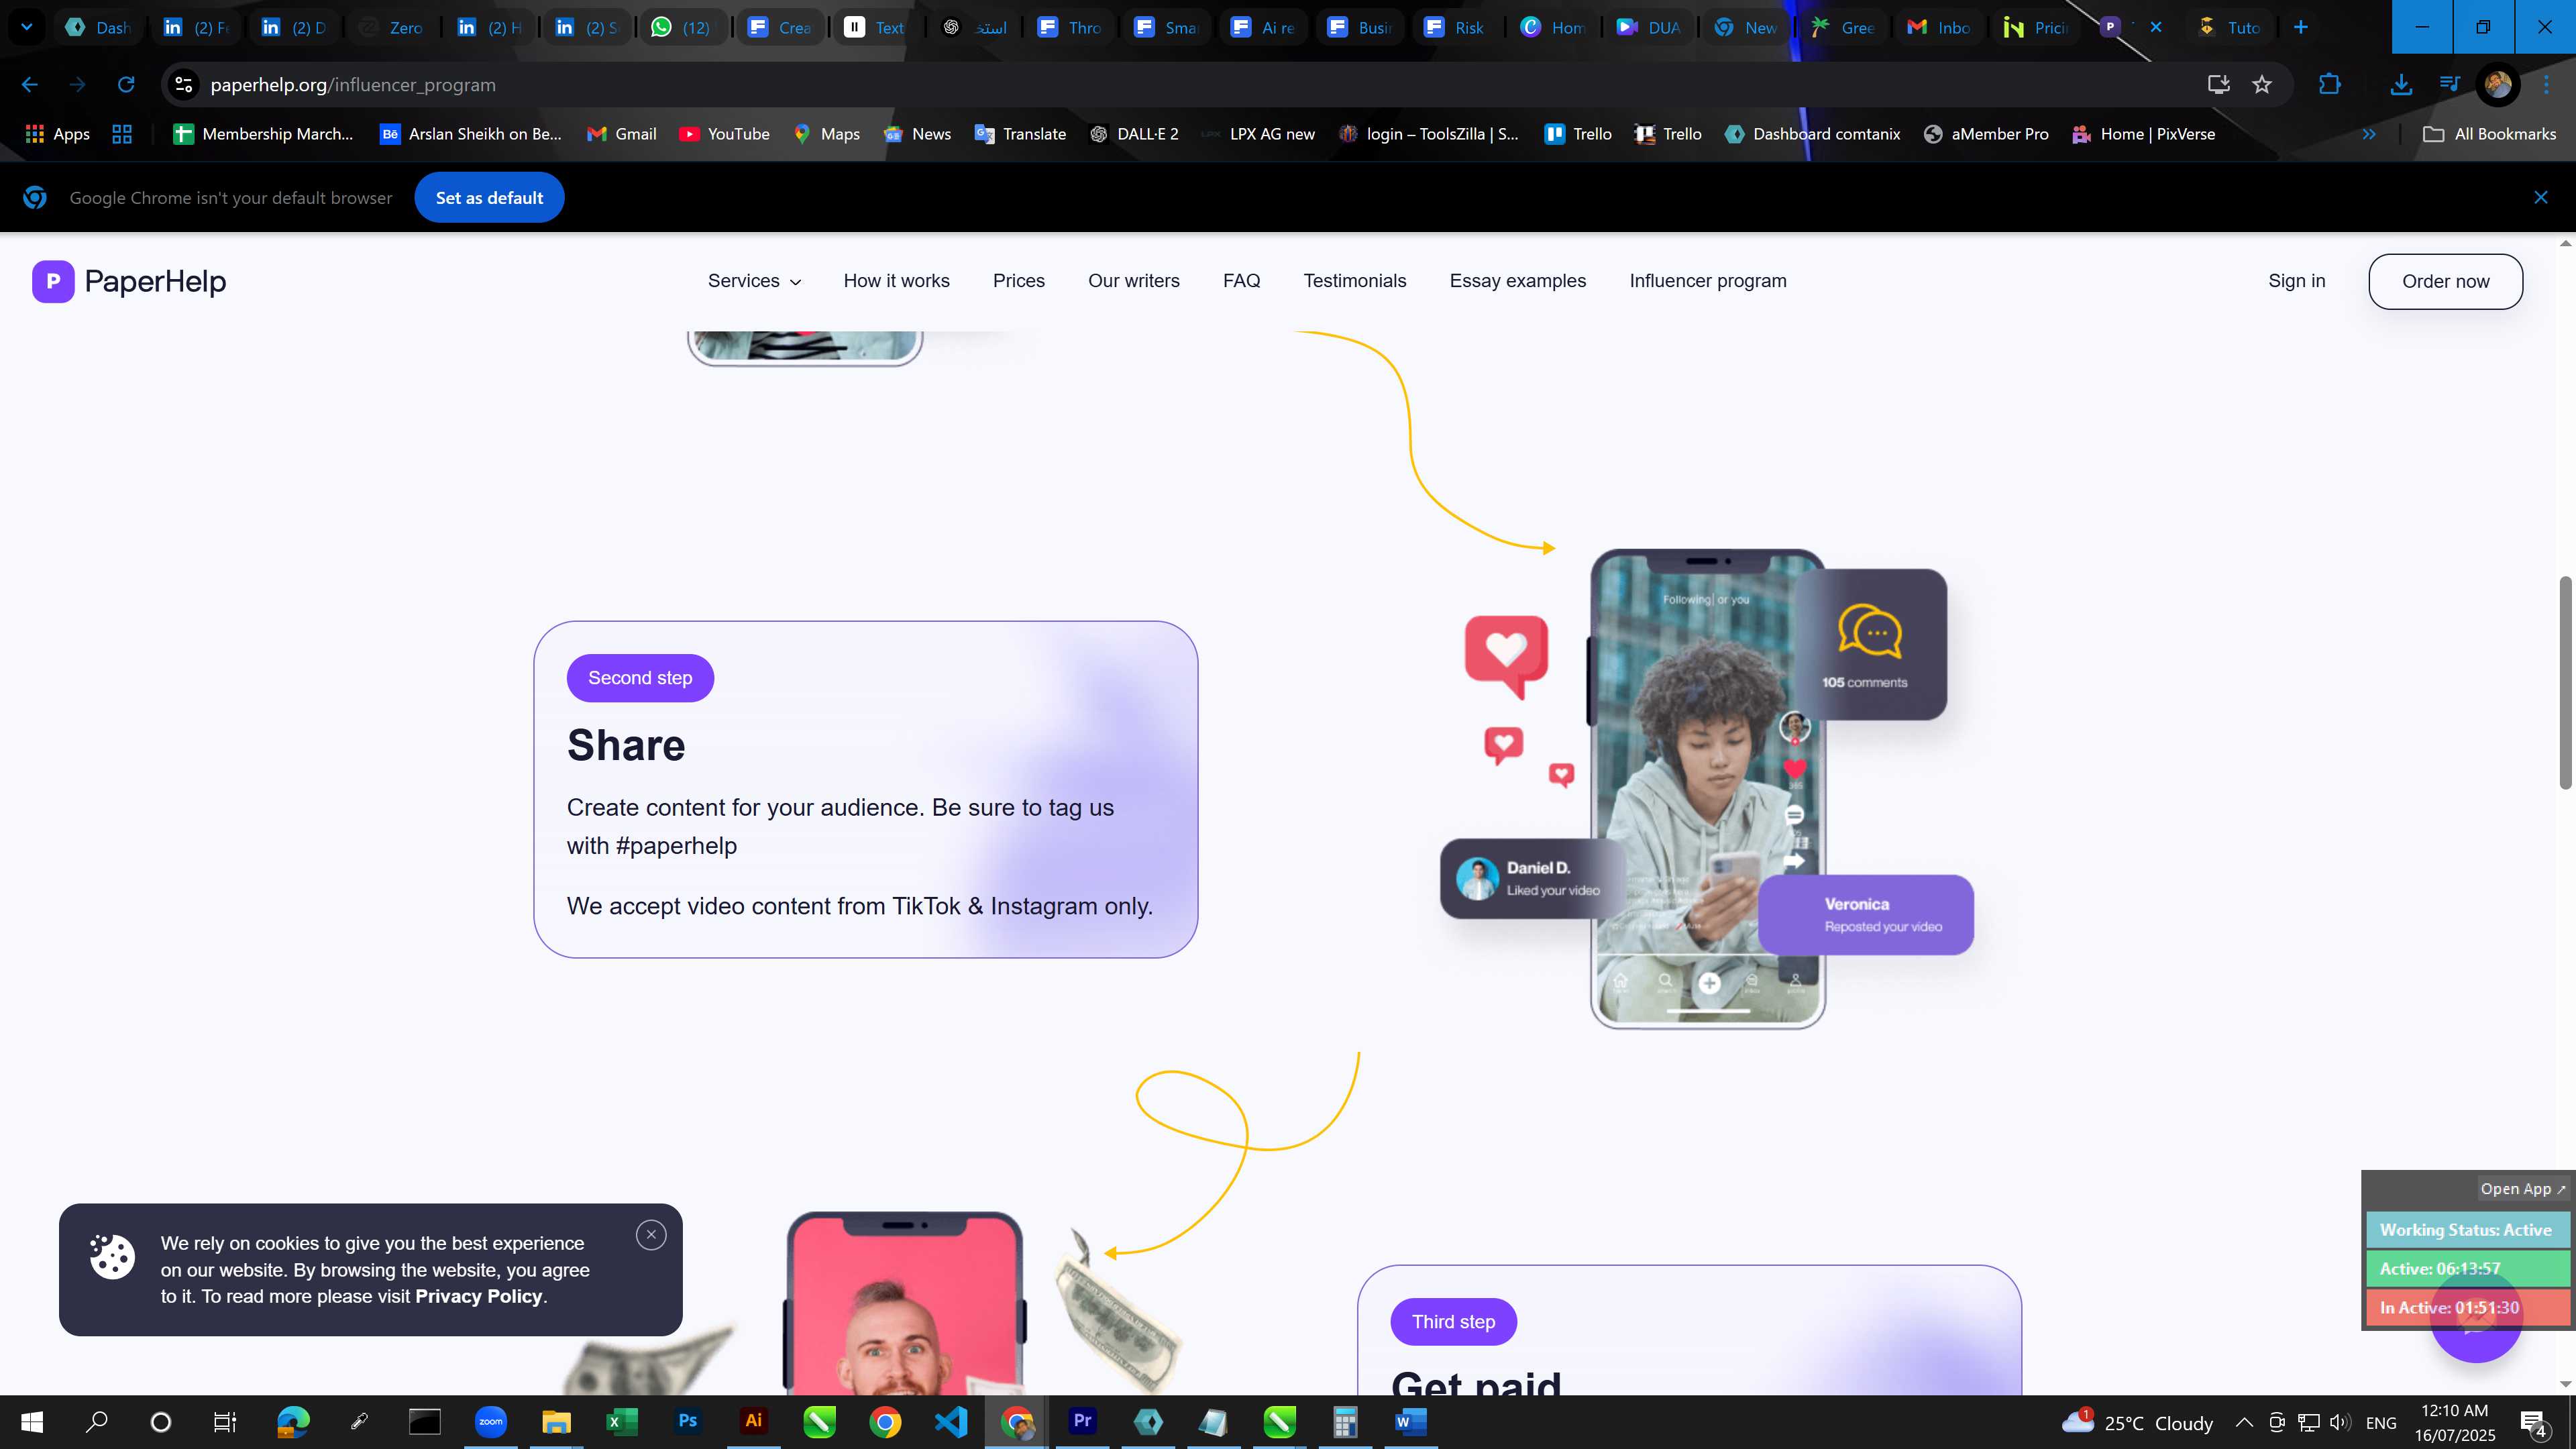Click the Sign in link

(2296, 281)
